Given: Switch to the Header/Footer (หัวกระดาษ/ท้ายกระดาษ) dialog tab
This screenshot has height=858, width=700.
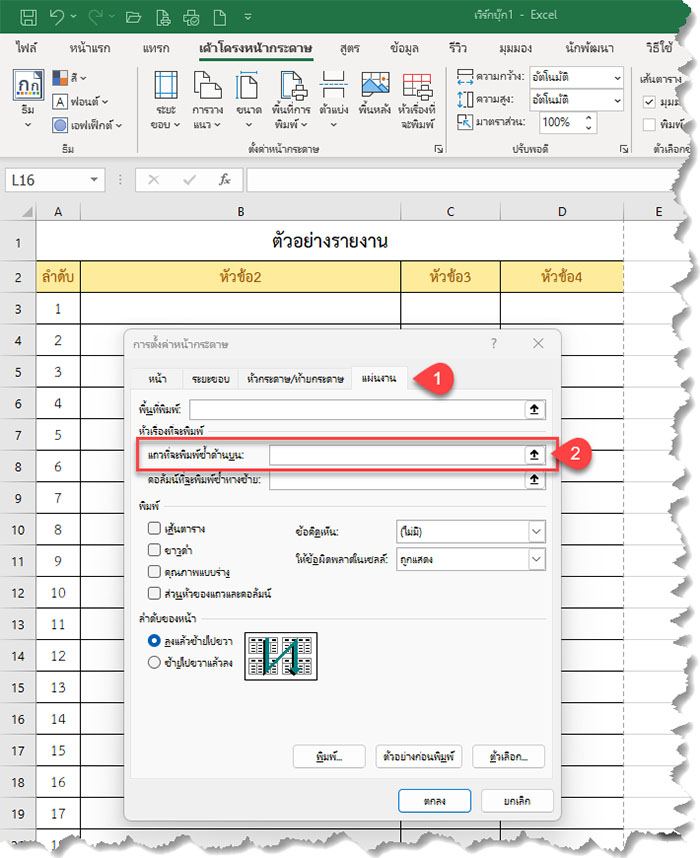Looking at the screenshot, I should (x=296, y=380).
